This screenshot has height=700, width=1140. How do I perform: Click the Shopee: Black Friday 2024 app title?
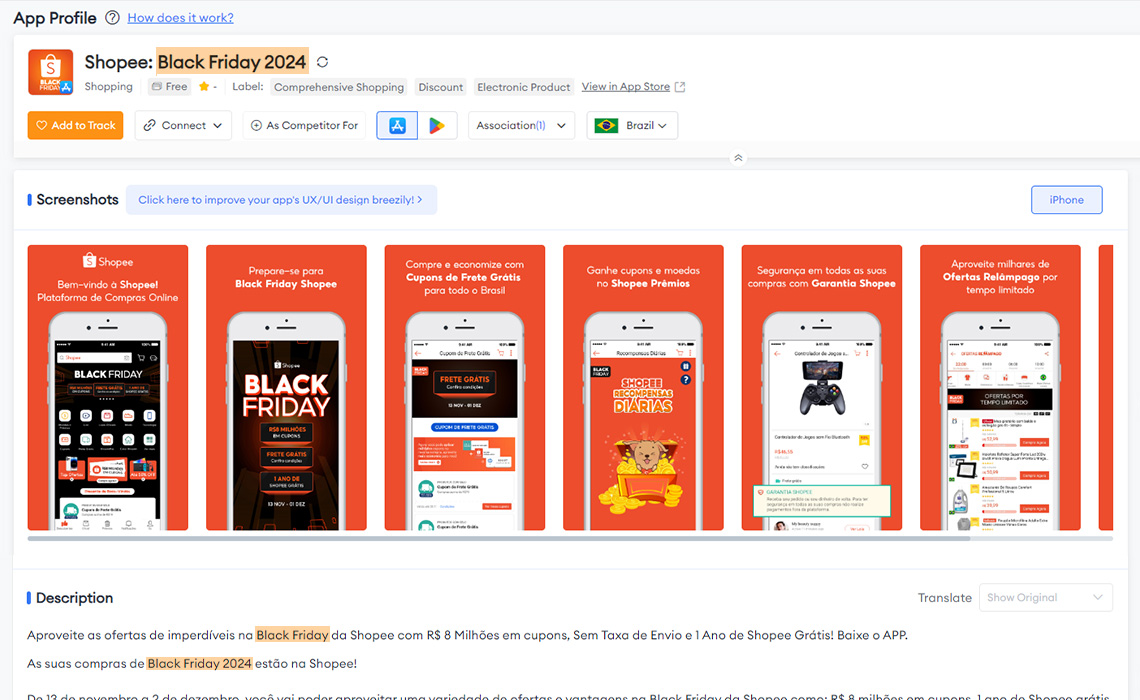pyautogui.click(x=195, y=62)
